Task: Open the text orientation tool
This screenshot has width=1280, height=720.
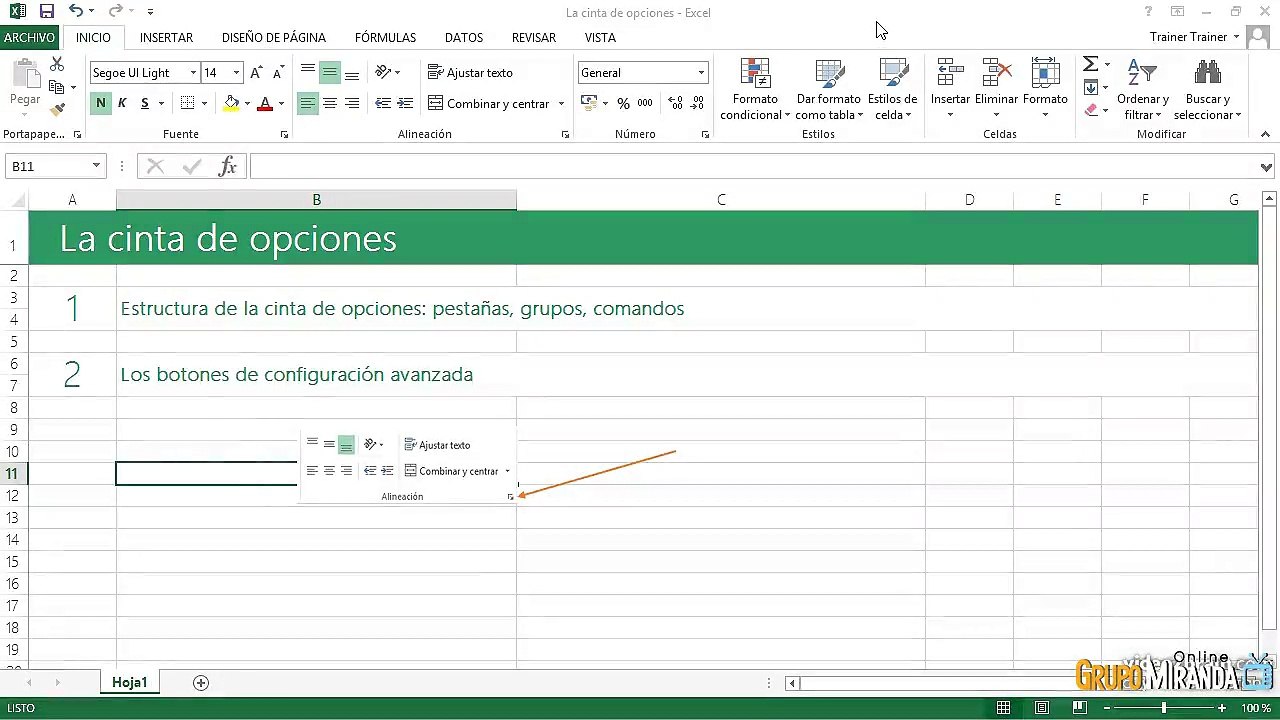Action: [x=383, y=73]
